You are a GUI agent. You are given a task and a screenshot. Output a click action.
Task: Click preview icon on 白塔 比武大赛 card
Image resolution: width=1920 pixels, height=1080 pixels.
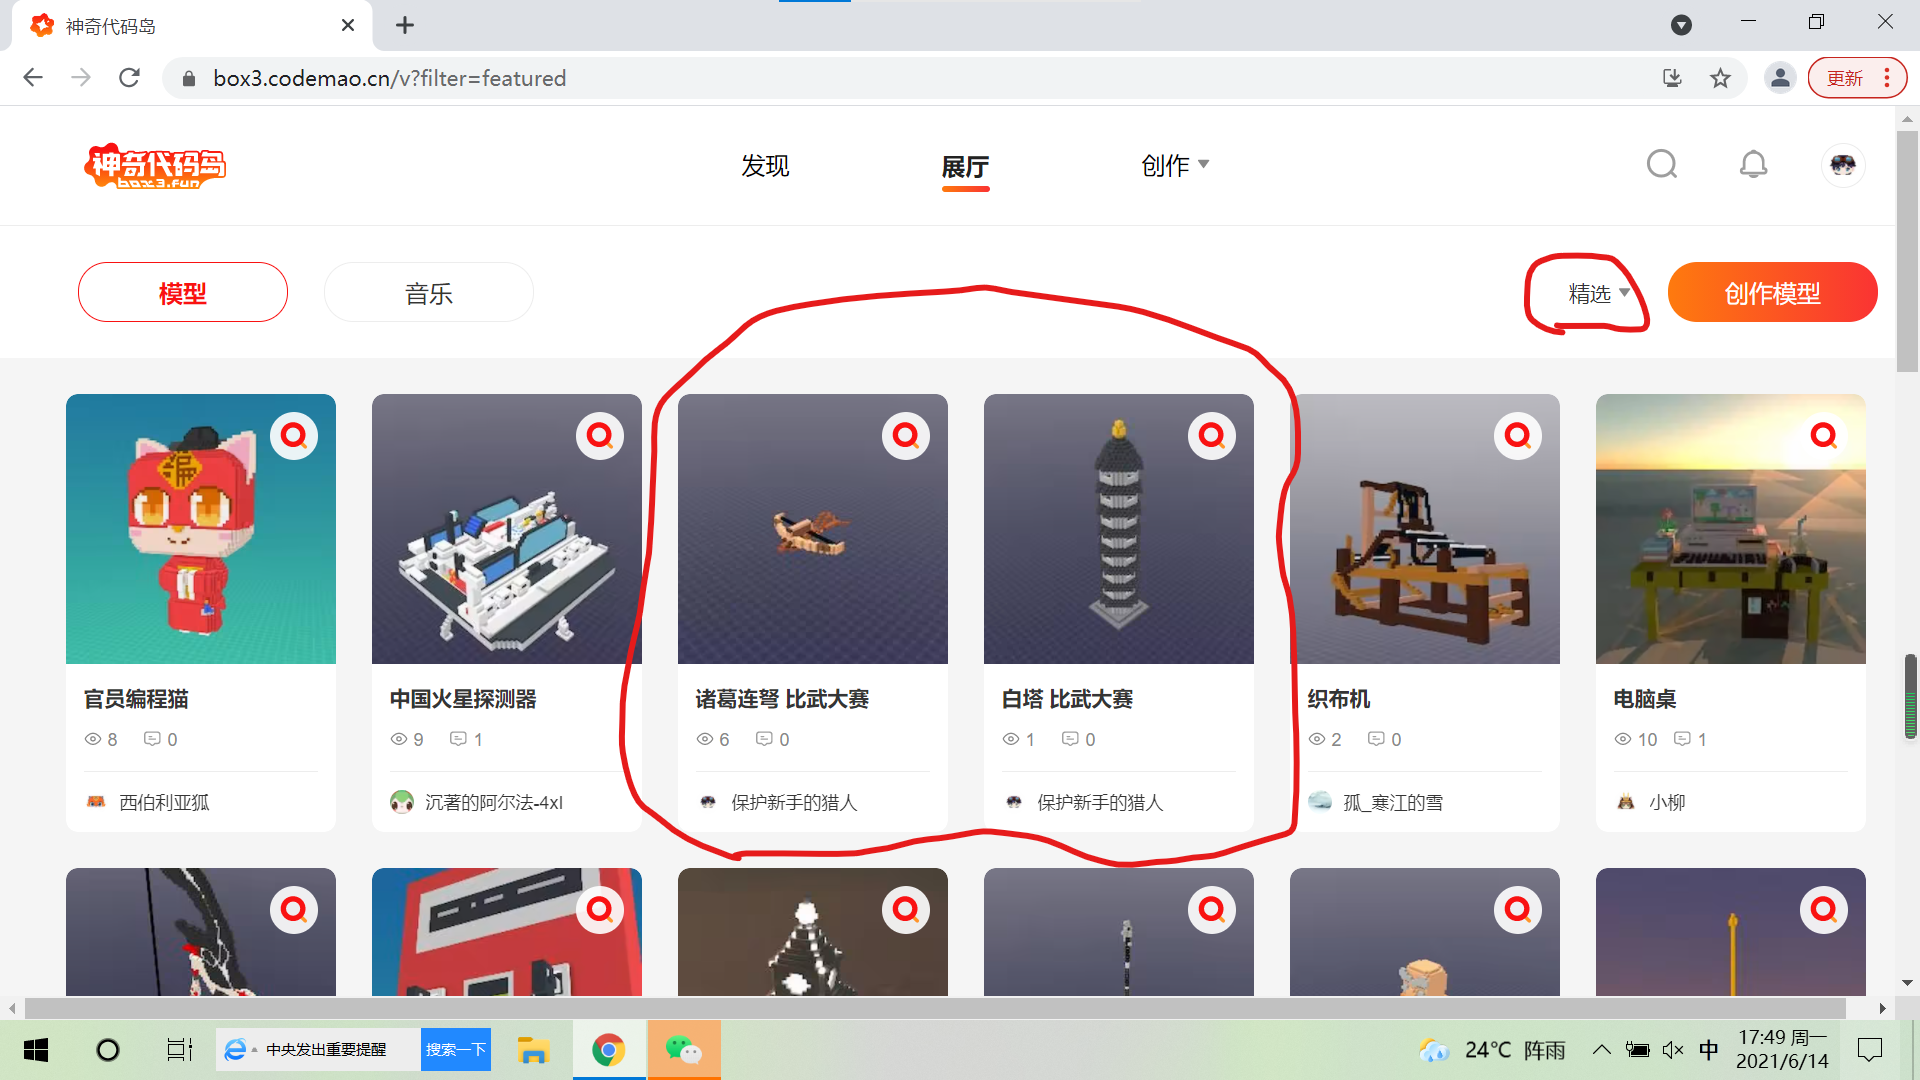(x=1212, y=436)
